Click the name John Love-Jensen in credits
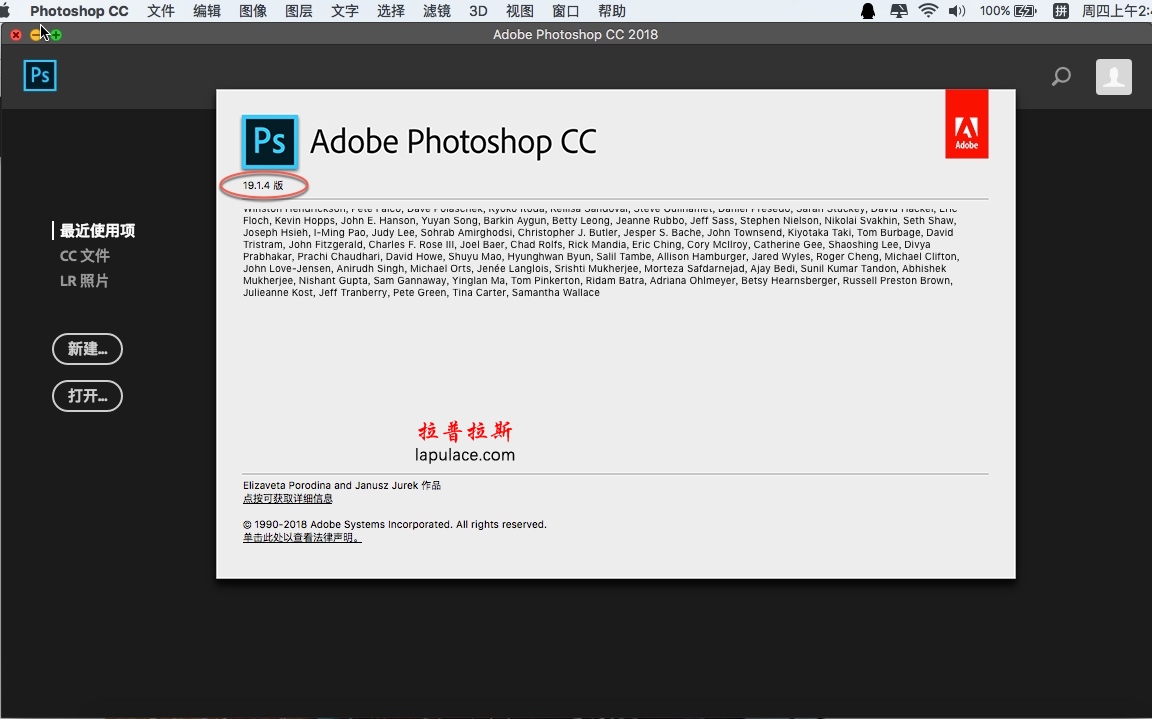Screen dimensions: 1152x719 click(x=287, y=269)
